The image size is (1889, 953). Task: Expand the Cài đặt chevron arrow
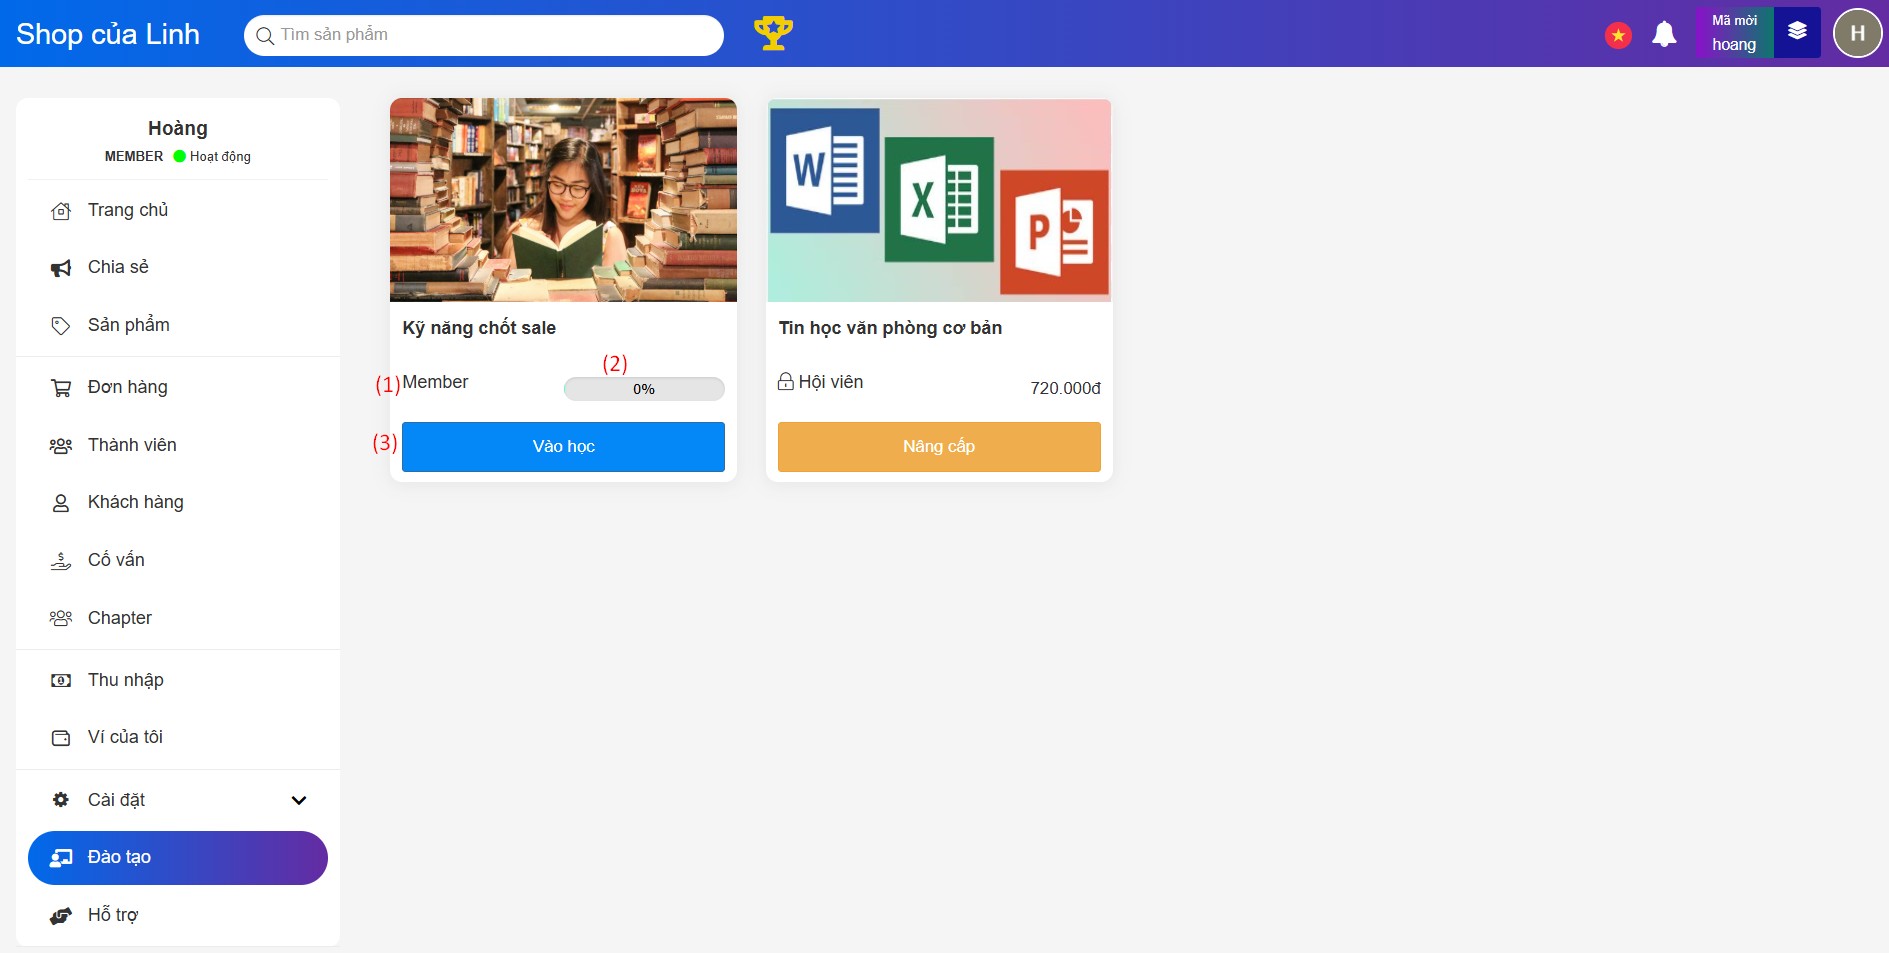[x=298, y=800]
